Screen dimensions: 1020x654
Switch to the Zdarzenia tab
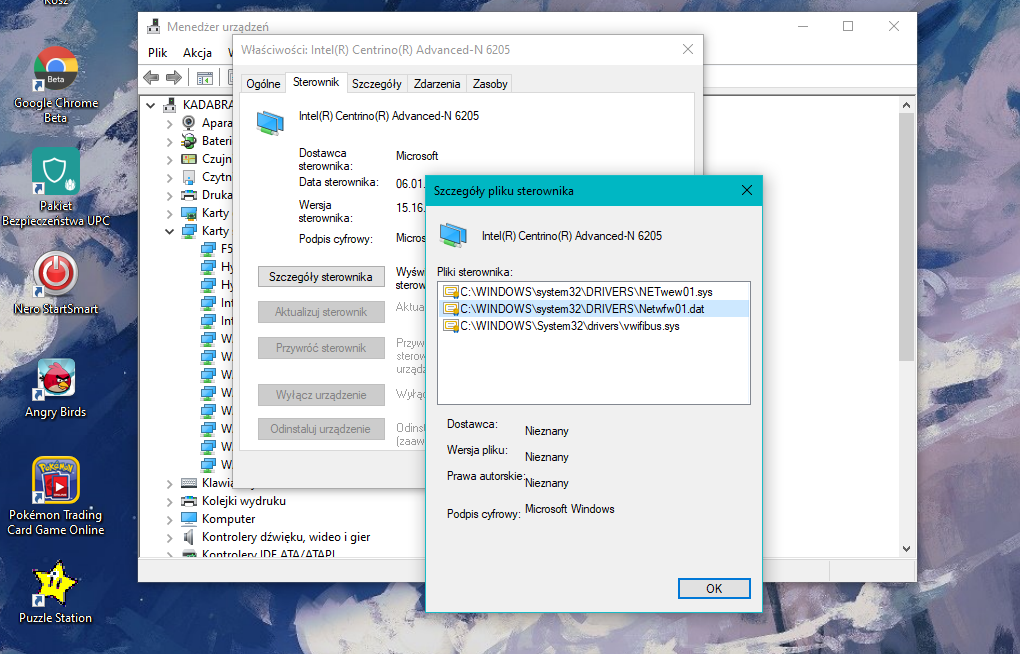click(437, 84)
